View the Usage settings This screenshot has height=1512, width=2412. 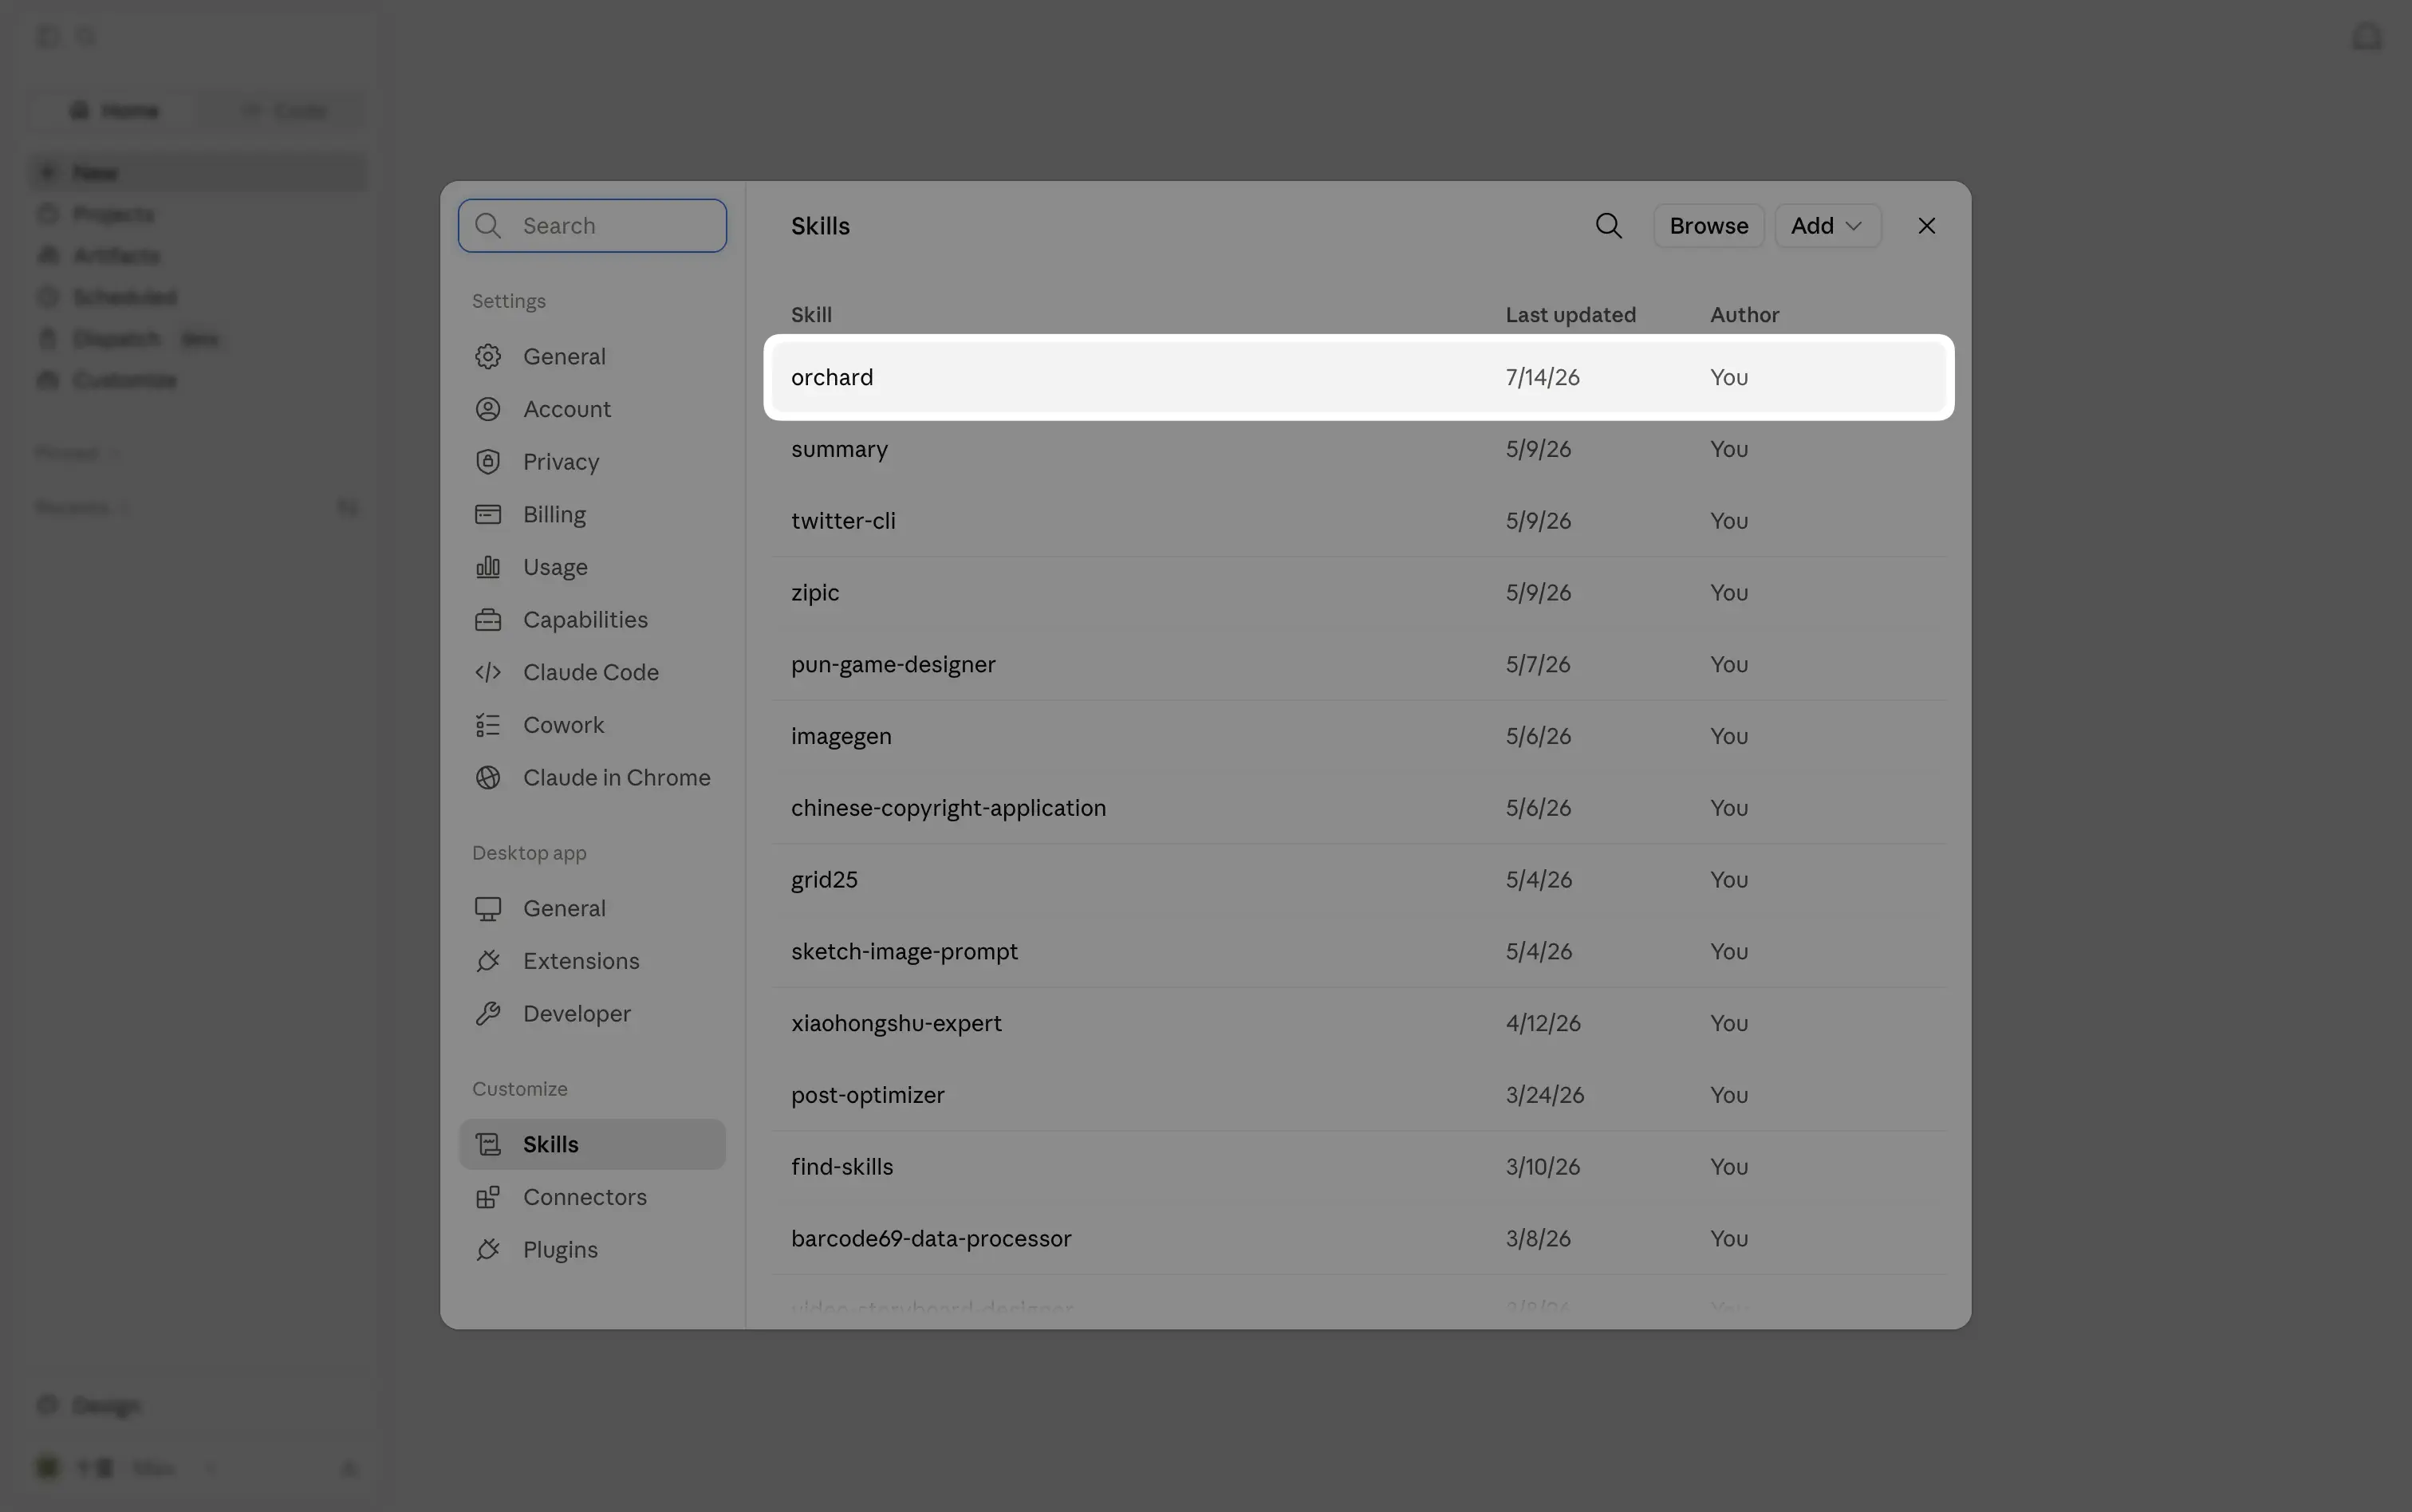(592, 567)
